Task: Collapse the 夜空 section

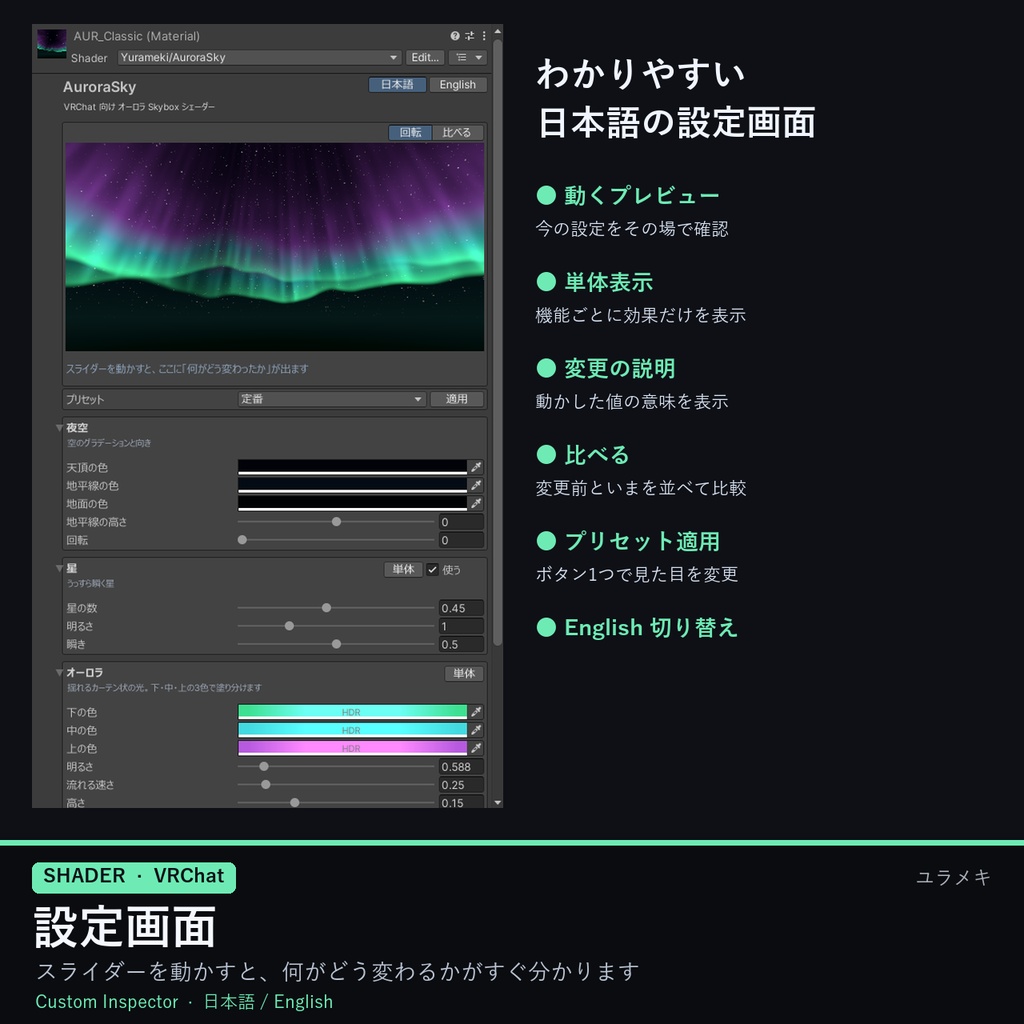Action: click(59, 428)
